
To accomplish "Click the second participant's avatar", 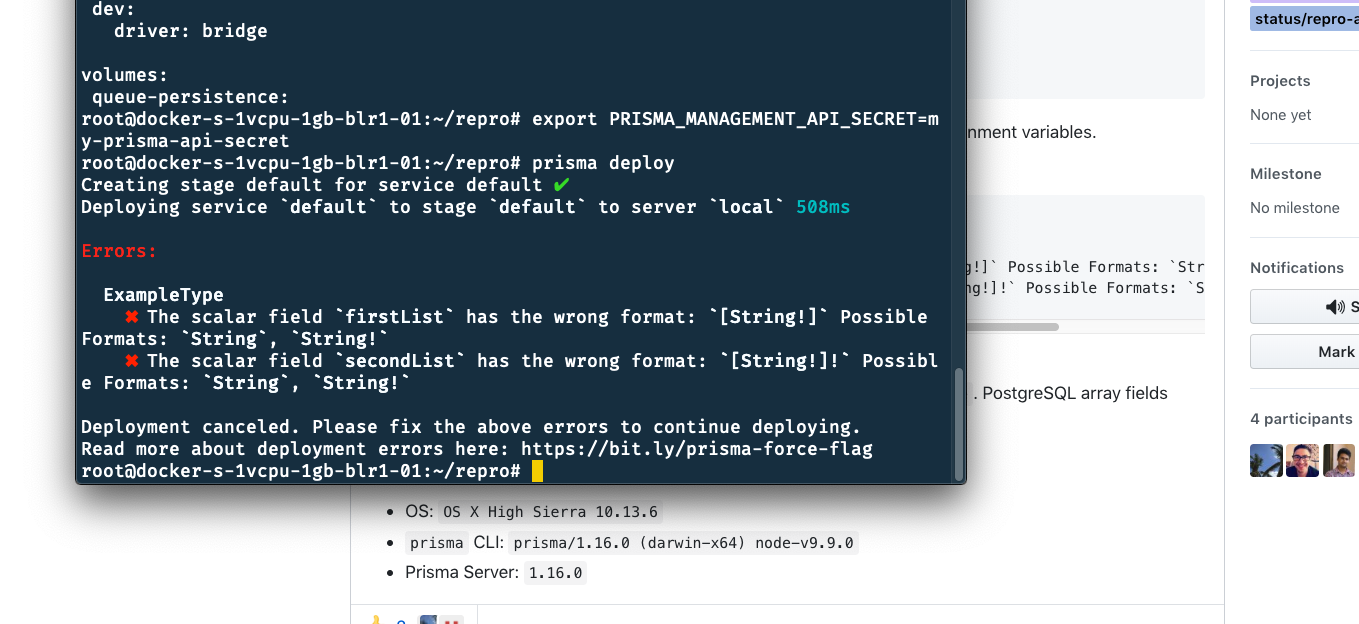I will [1302, 460].
